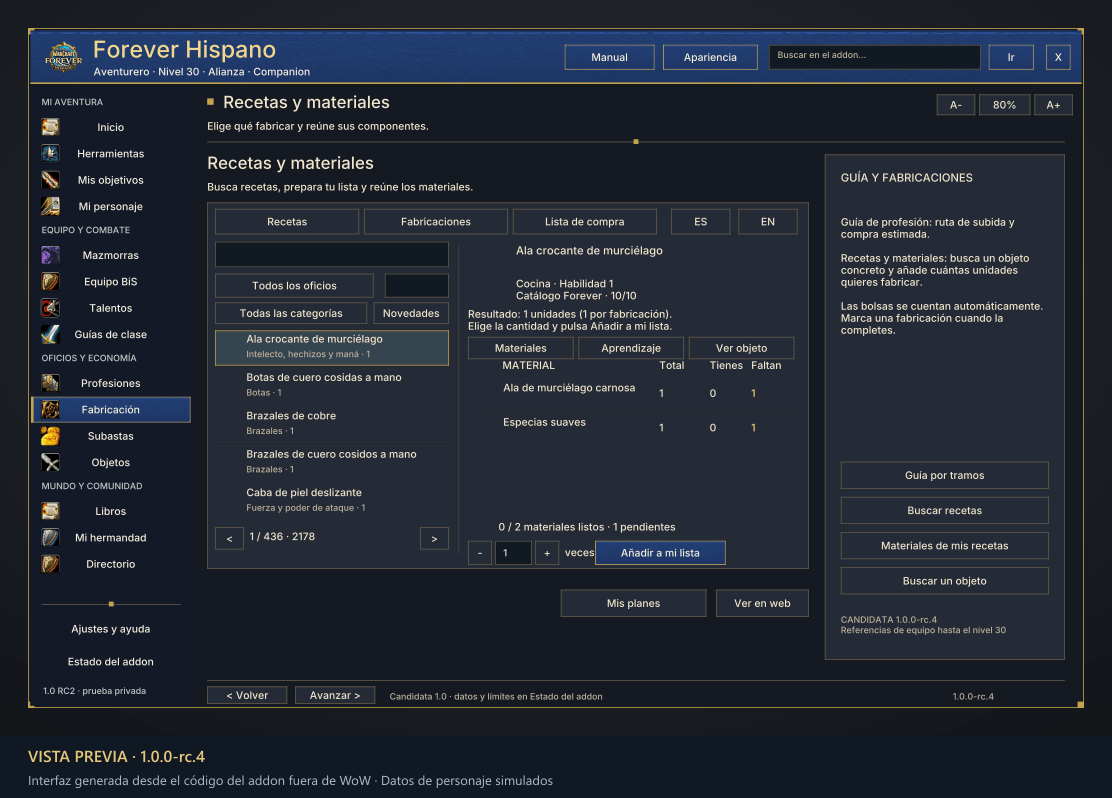The image size is (1112, 798).
Task: Click the Avanzar navigation button
Action: pos(335,695)
